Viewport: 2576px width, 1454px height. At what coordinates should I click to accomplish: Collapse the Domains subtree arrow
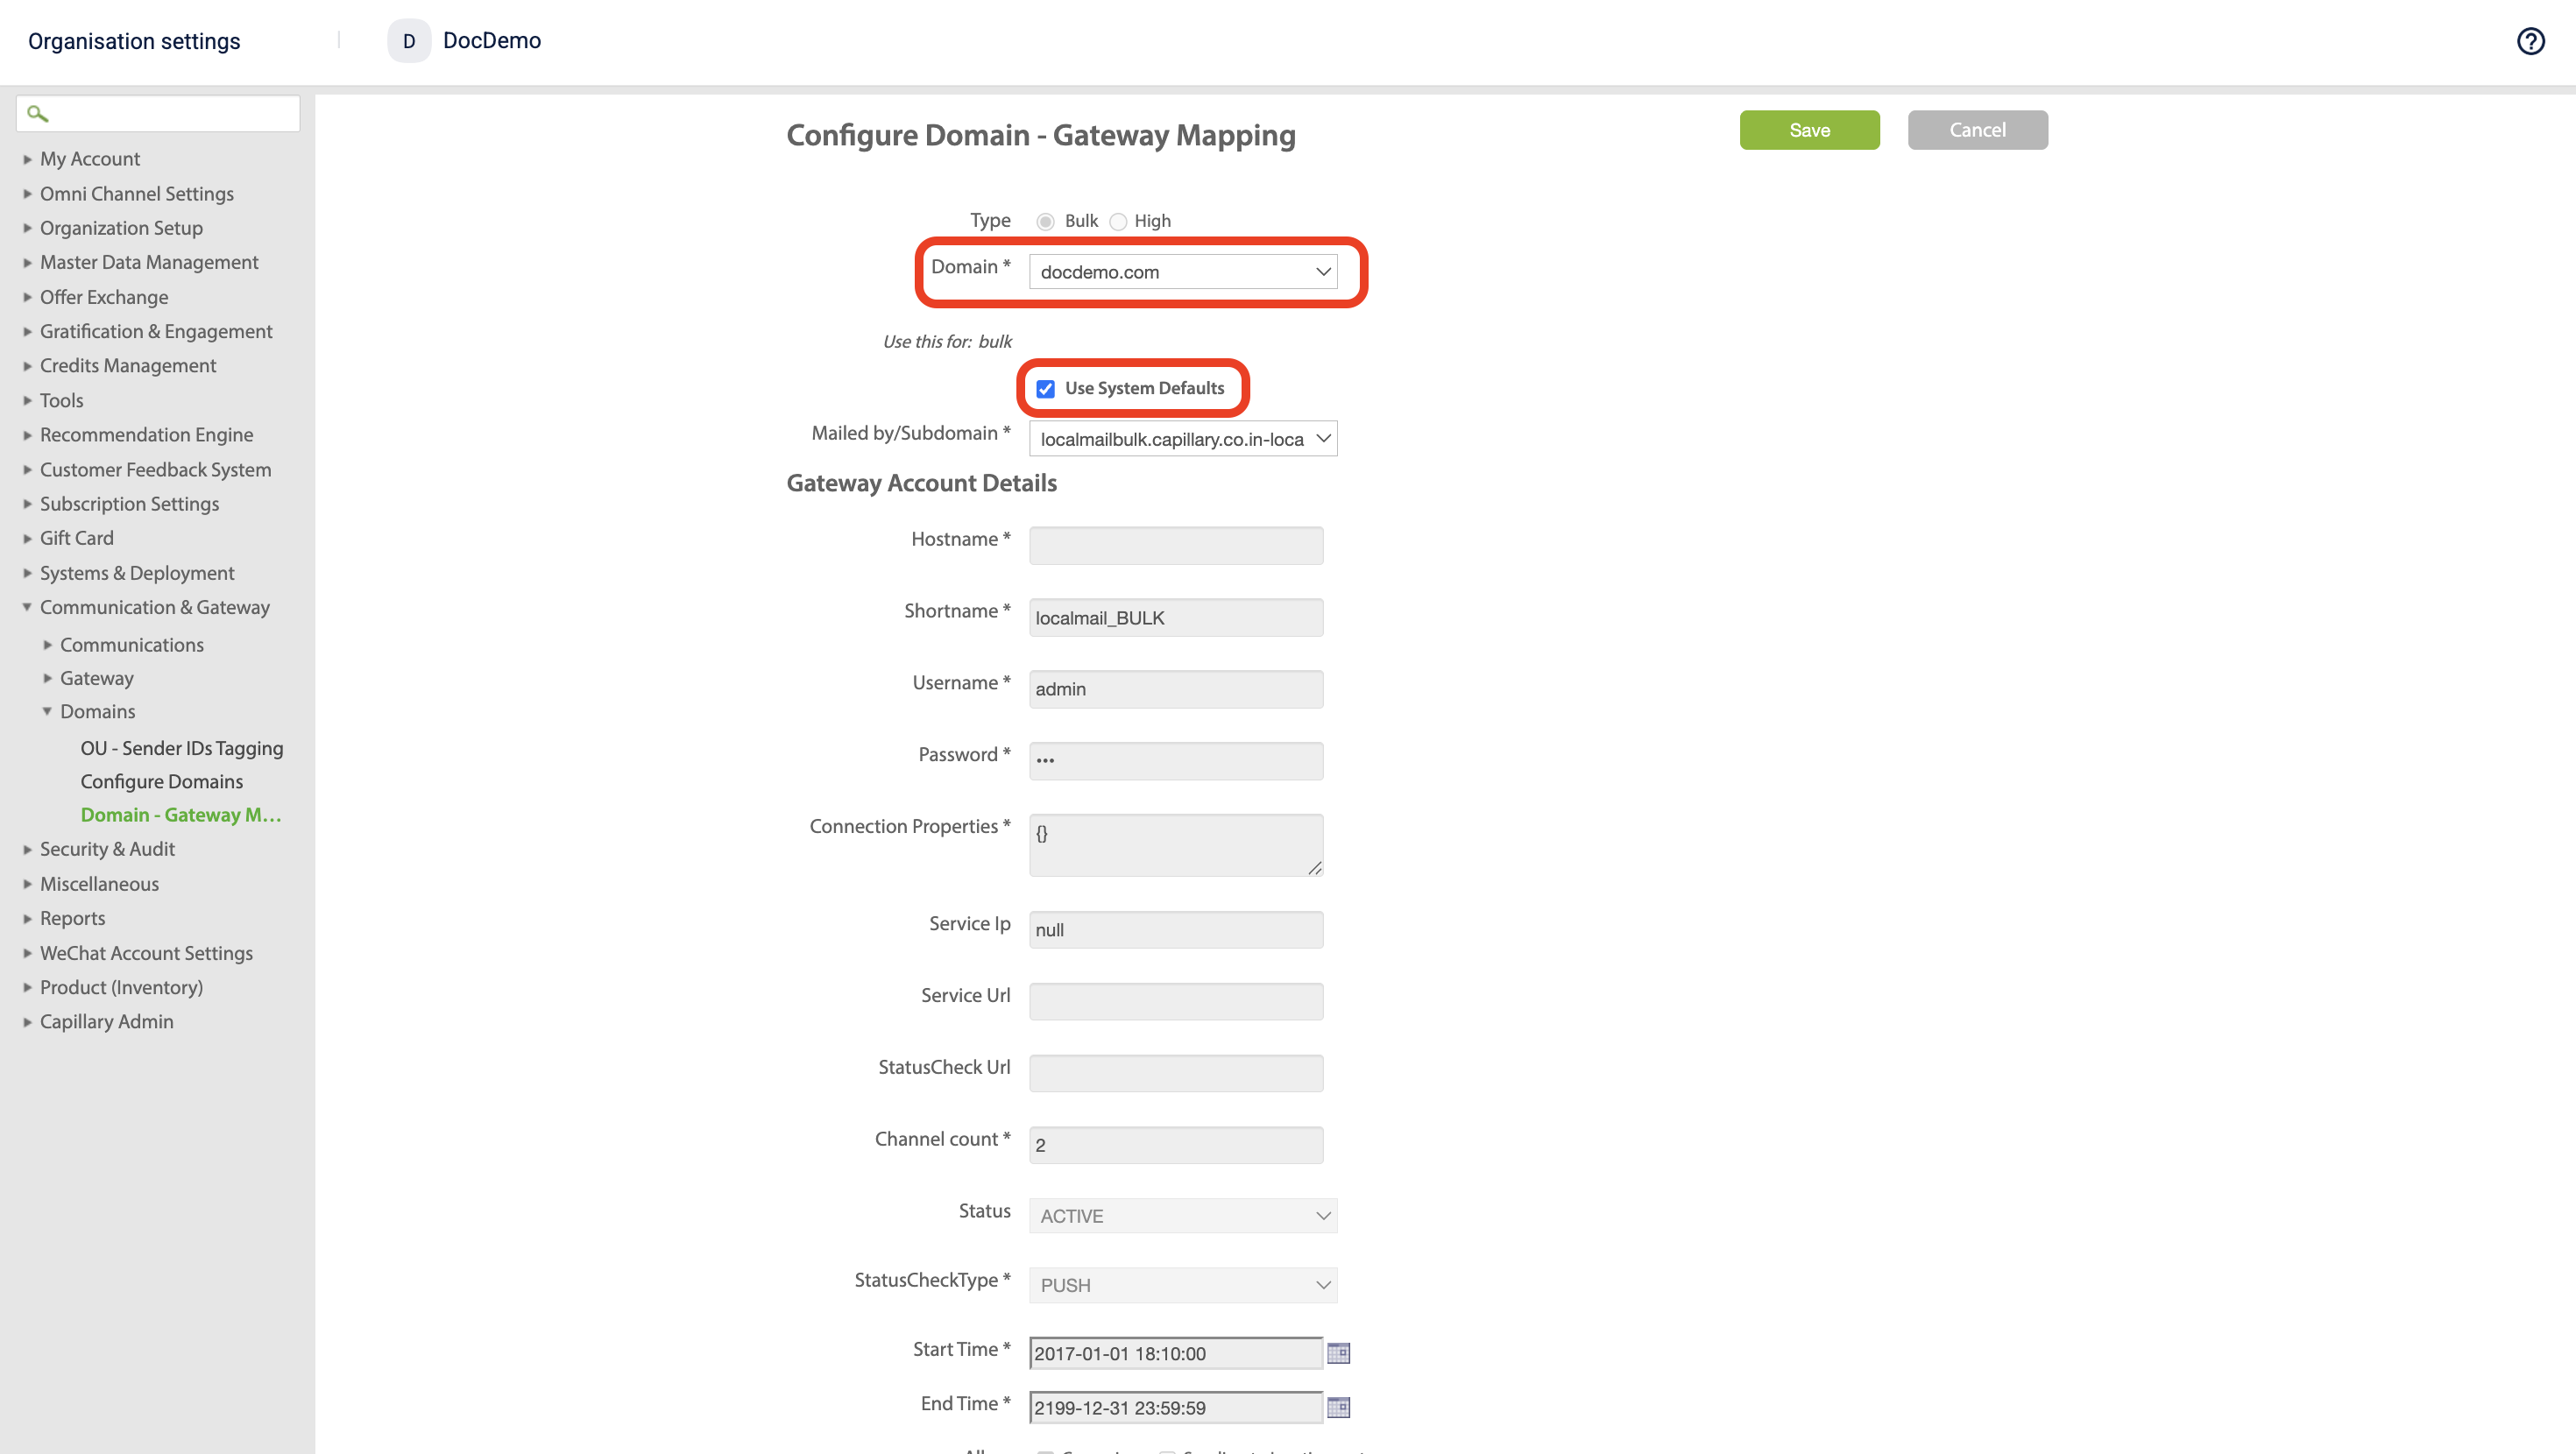(47, 711)
